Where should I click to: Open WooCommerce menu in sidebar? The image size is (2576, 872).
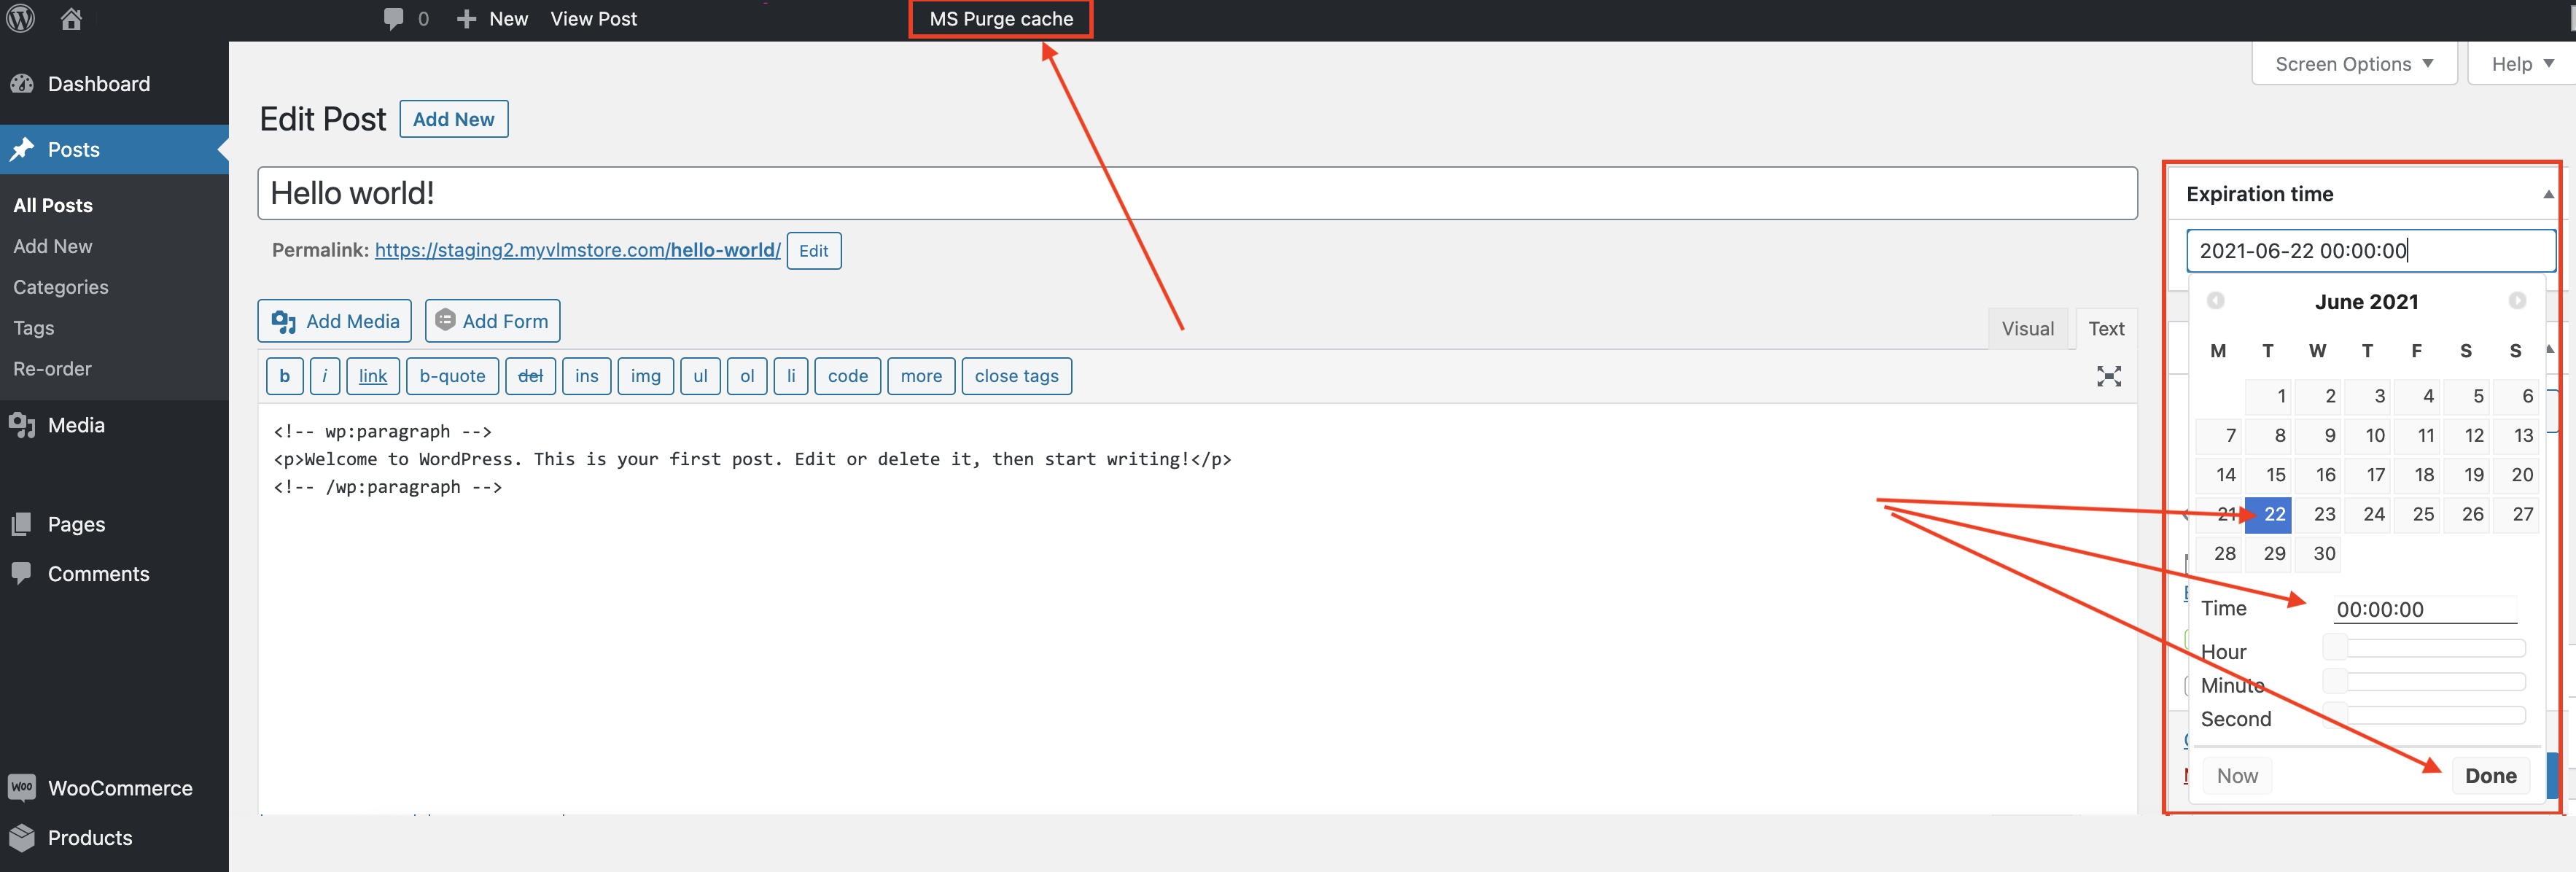(x=119, y=788)
